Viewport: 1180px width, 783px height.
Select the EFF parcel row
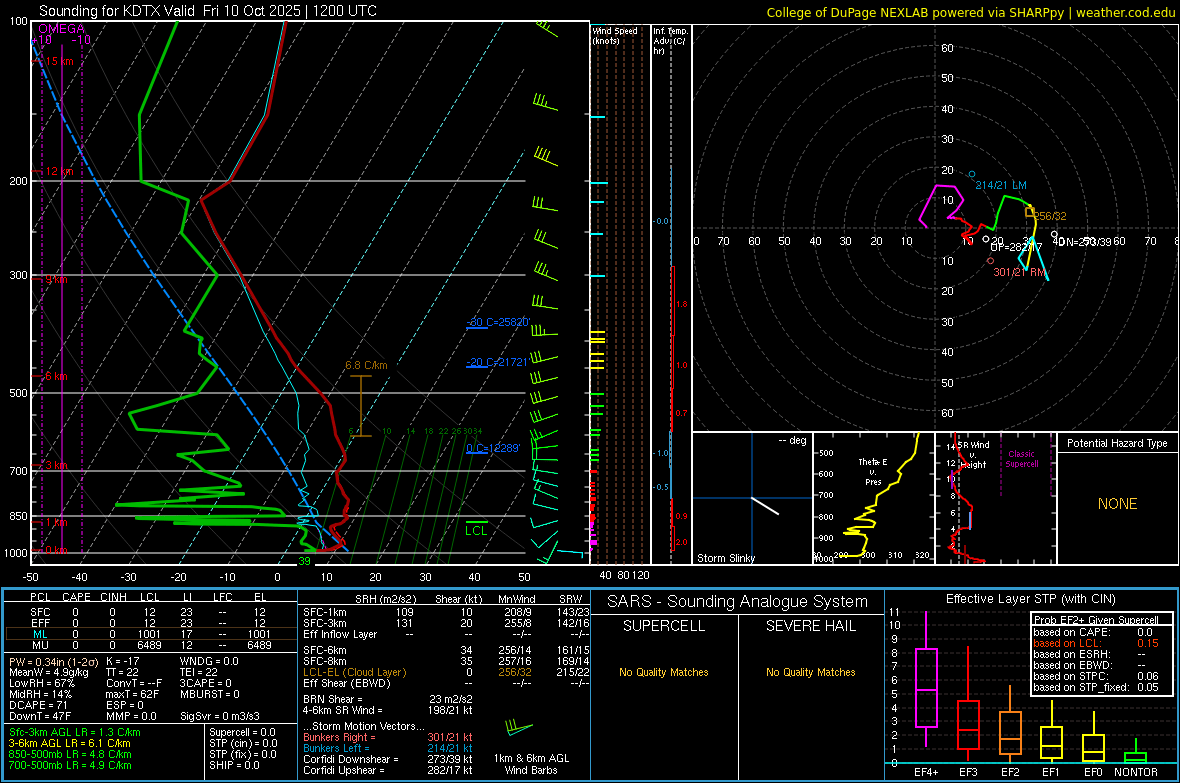(x=151, y=623)
